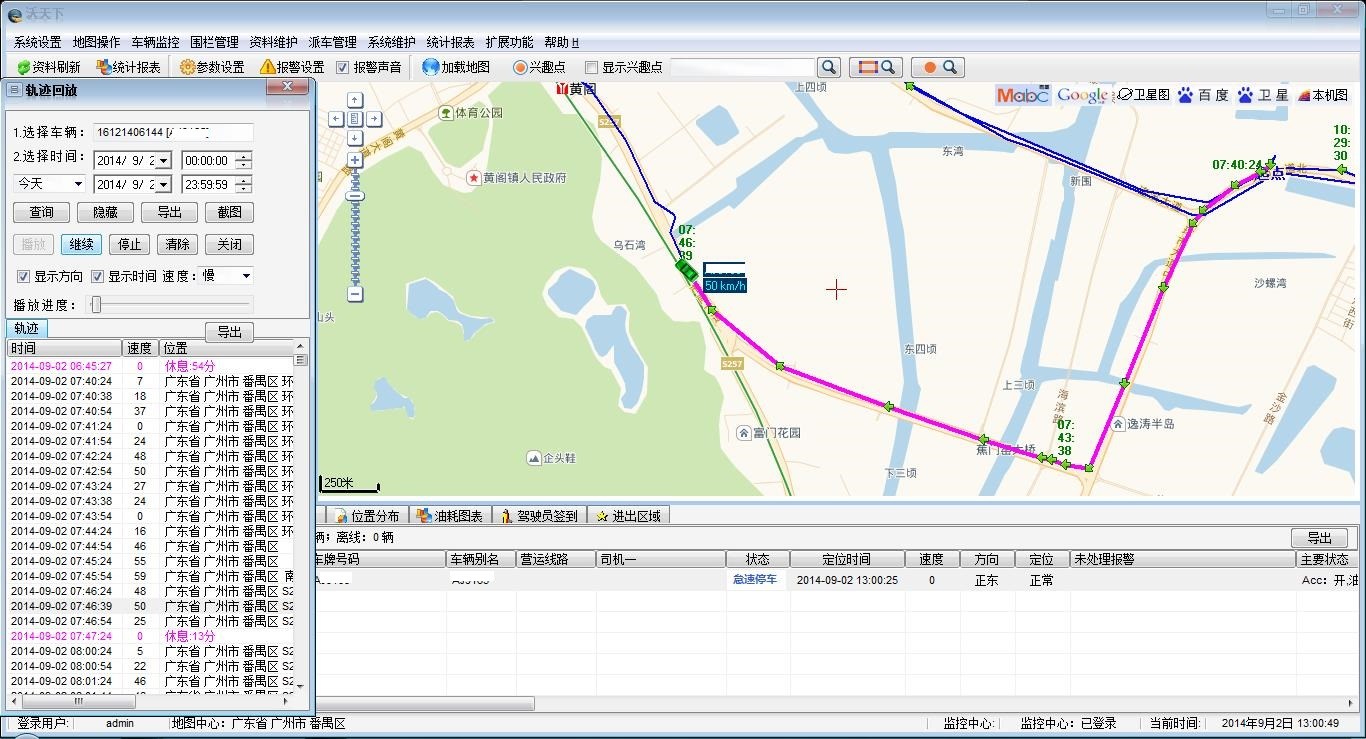Toggle the 报警声音 checkbox
The image size is (1366, 739).
click(x=343, y=67)
